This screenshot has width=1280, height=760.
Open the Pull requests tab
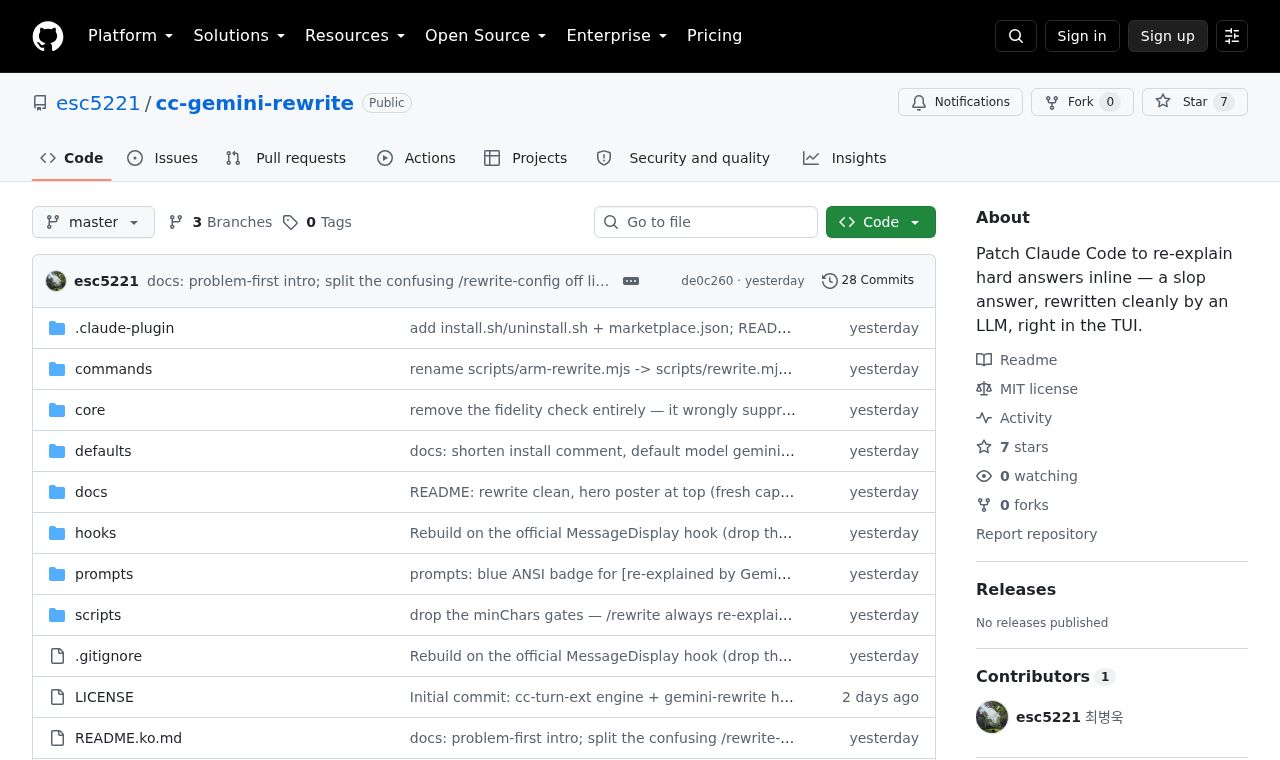click(286, 158)
